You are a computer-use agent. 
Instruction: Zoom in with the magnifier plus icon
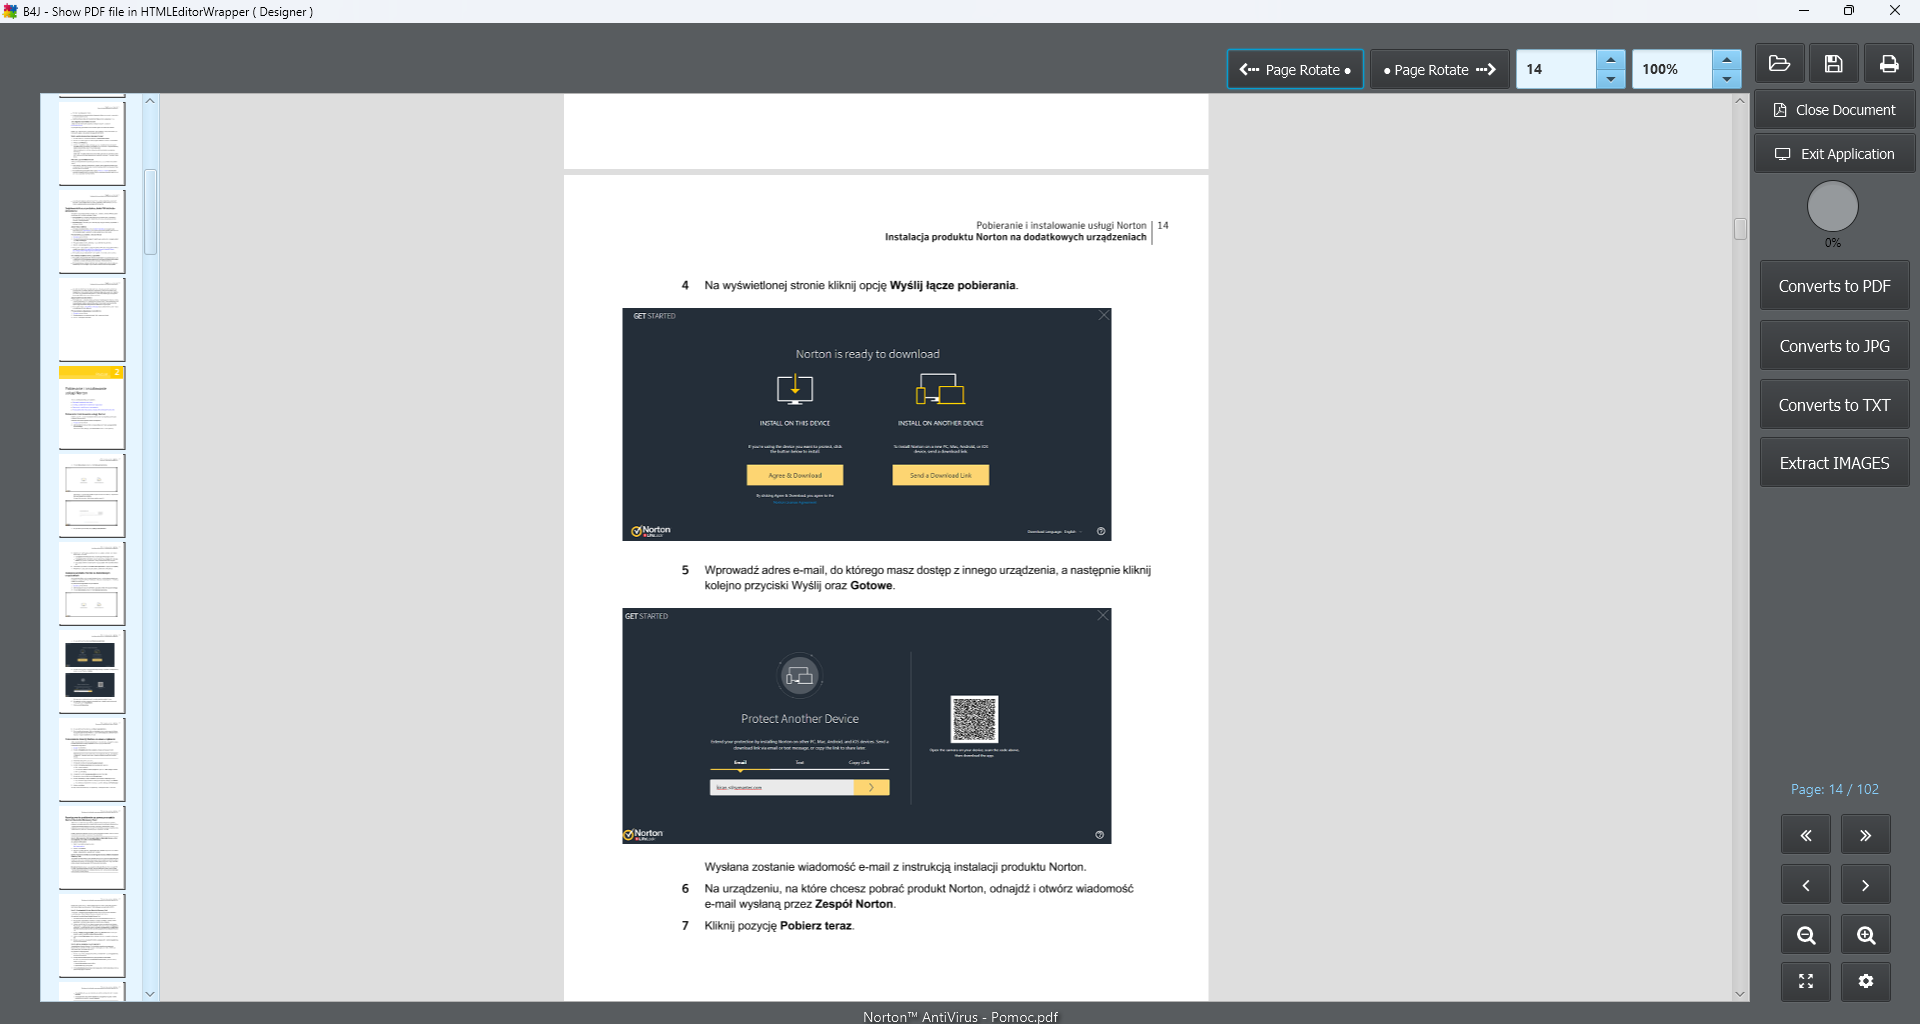(1866, 935)
